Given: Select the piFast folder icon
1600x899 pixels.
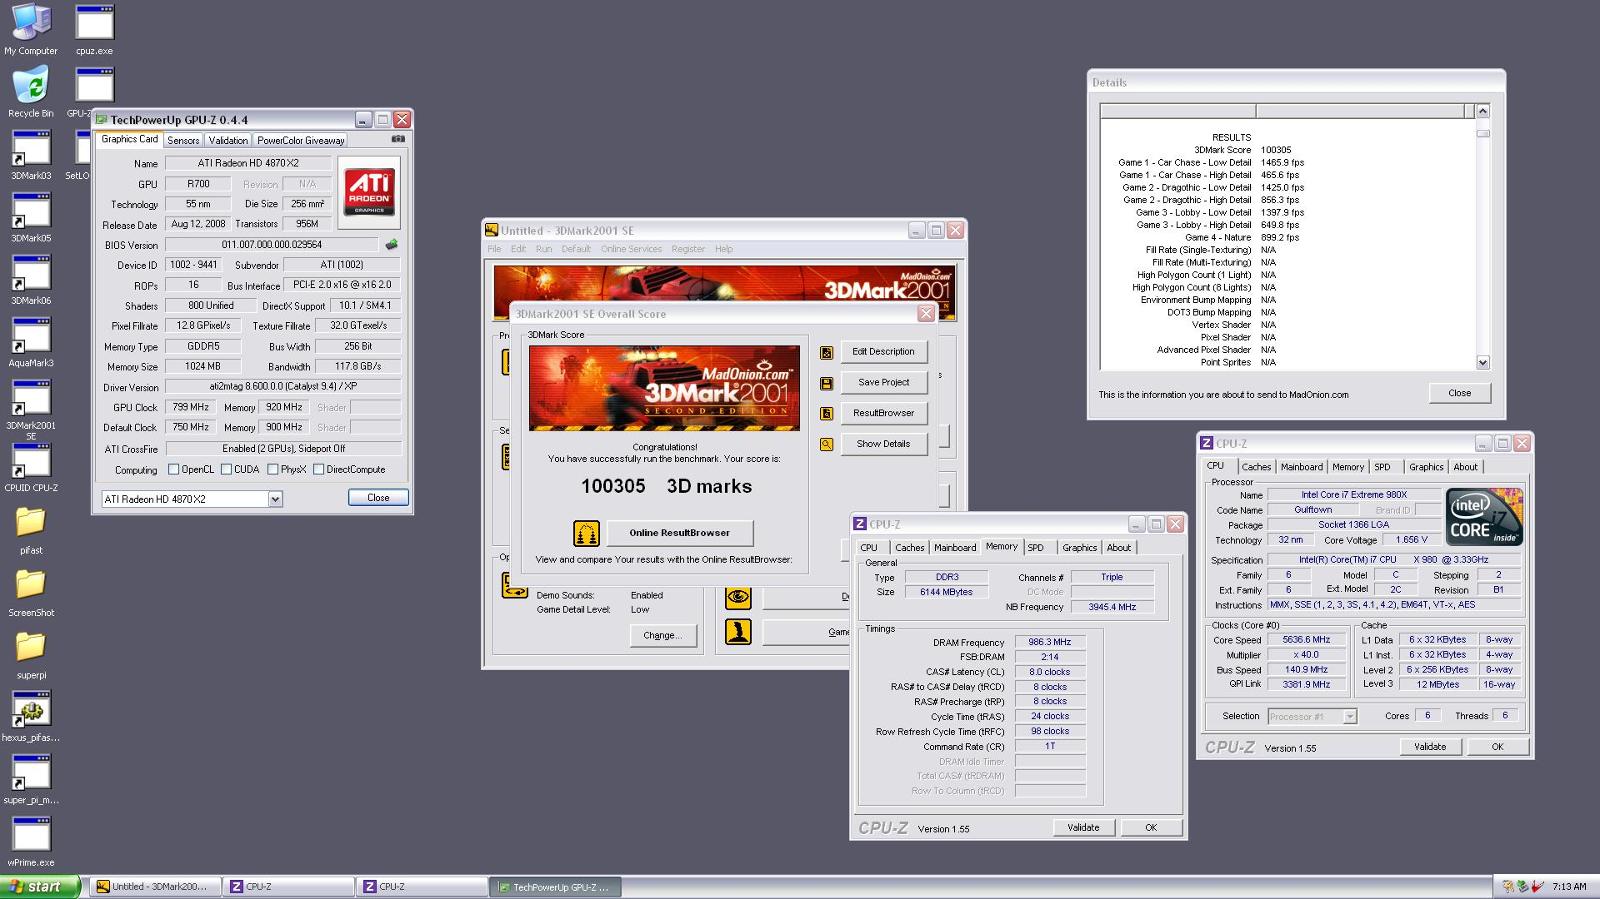Looking at the screenshot, I should (x=31, y=529).
